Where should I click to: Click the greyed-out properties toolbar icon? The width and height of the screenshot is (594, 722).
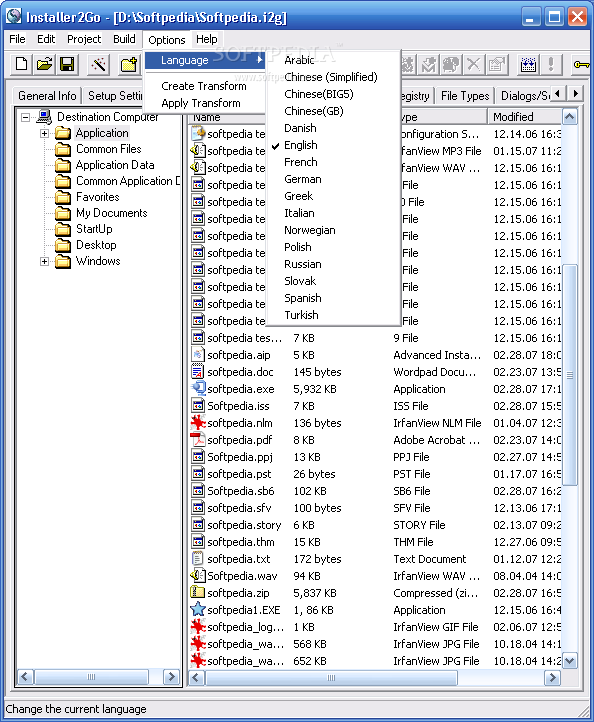497,64
